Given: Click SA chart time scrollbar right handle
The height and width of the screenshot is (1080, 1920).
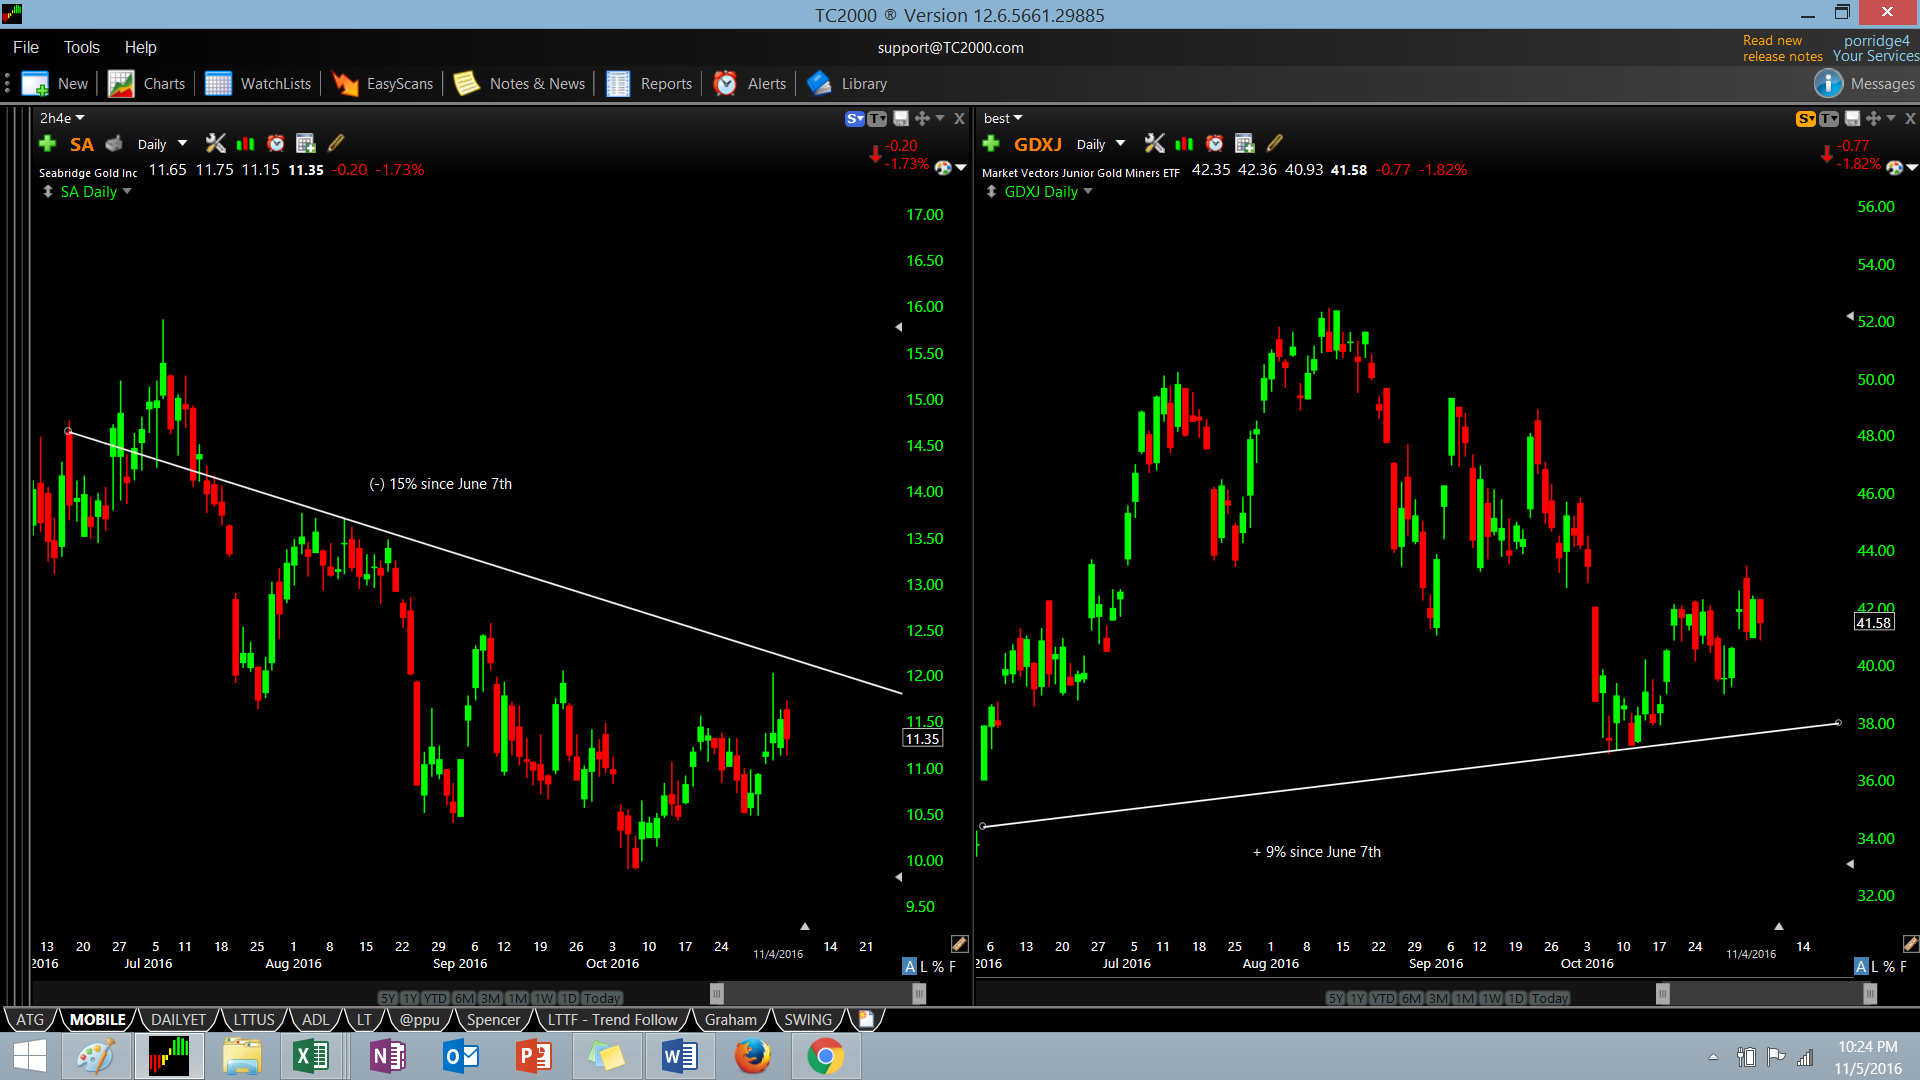Looking at the screenshot, I should (x=919, y=993).
